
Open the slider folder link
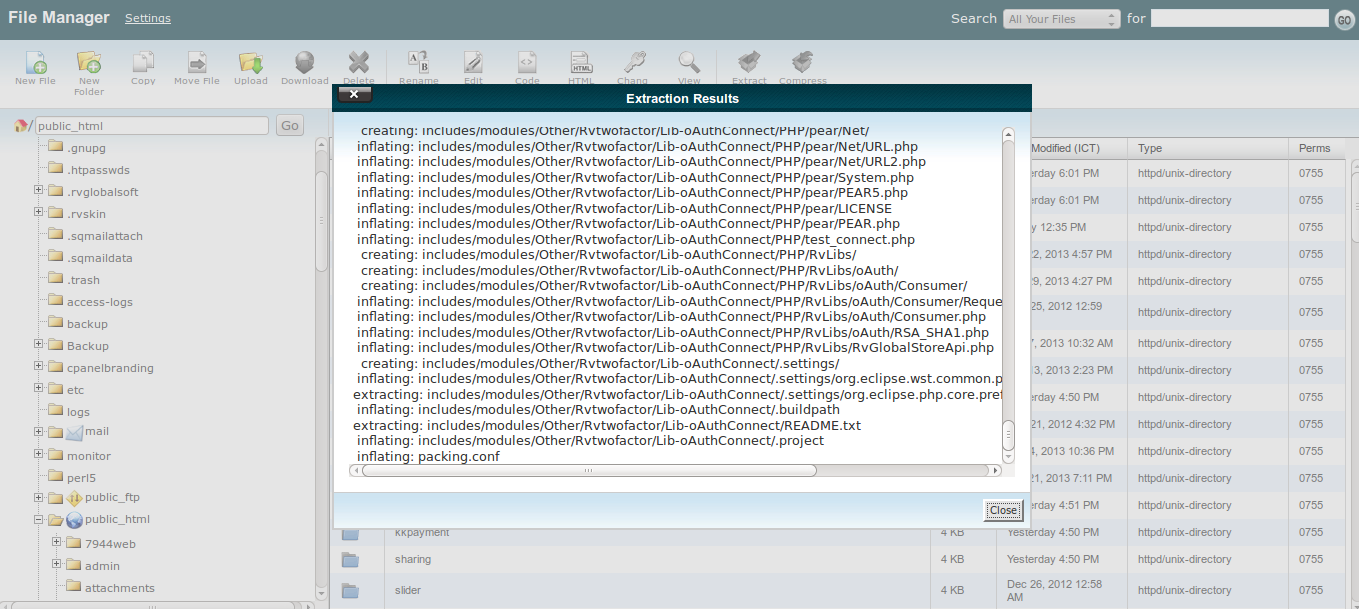point(408,591)
